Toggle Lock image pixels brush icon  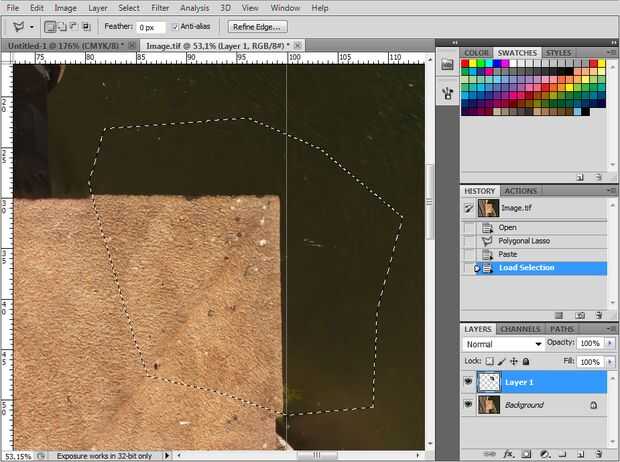501,361
